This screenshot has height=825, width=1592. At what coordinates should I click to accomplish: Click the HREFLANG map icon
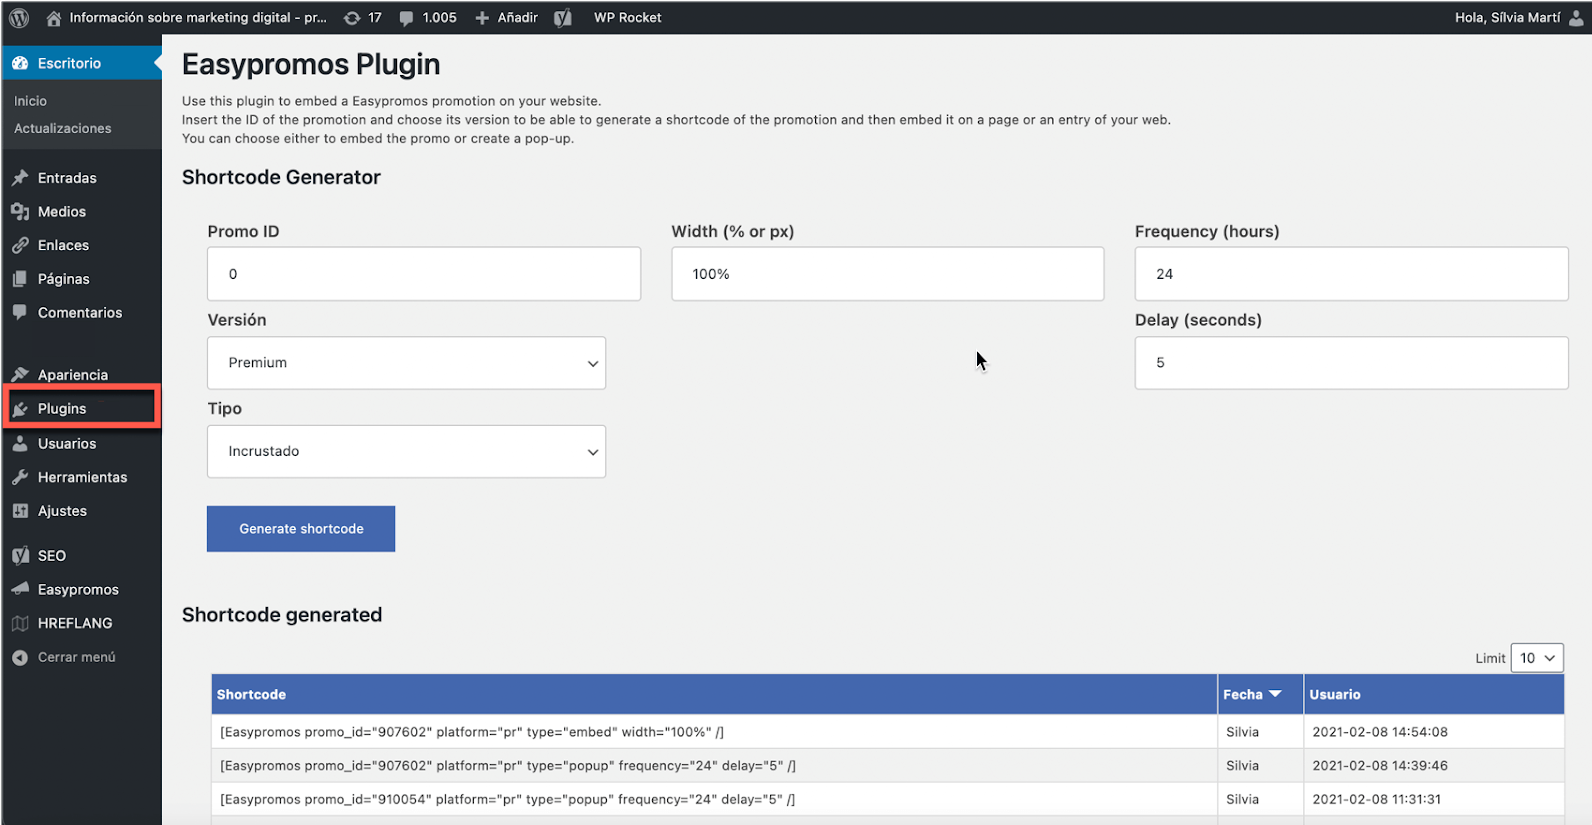pyautogui.click(x=20, y=623)
